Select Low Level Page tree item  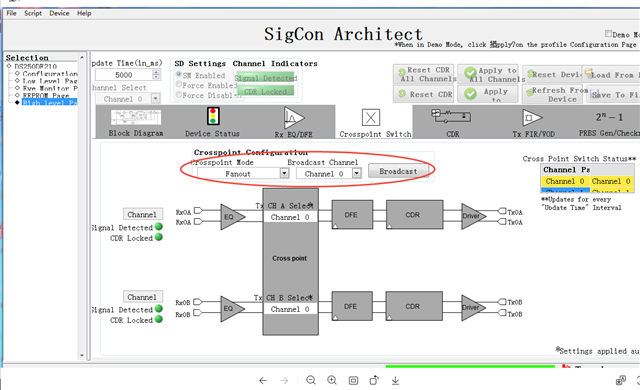pyautogui.click(x=50, y=81)
